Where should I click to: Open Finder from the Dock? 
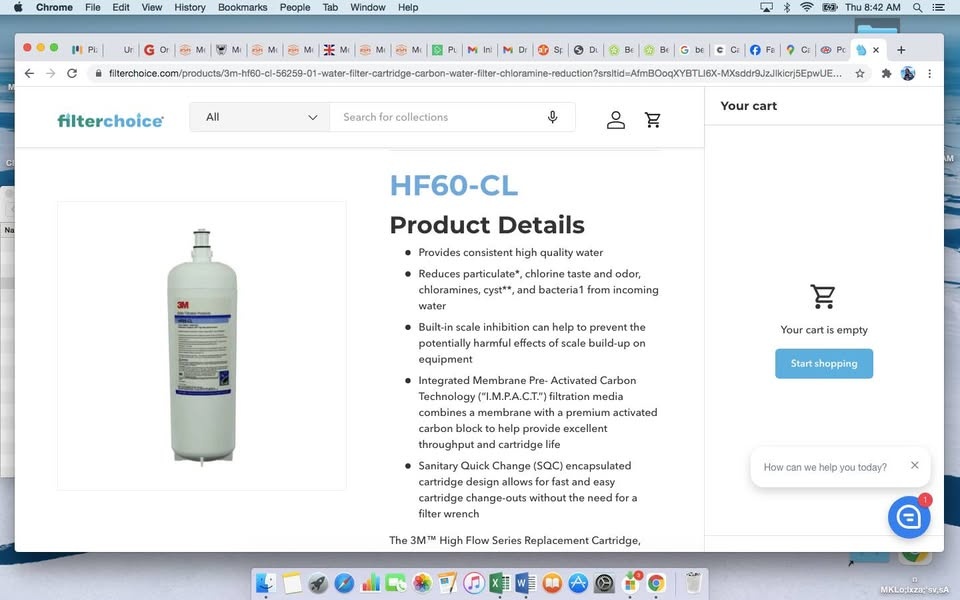click(266, 583)
